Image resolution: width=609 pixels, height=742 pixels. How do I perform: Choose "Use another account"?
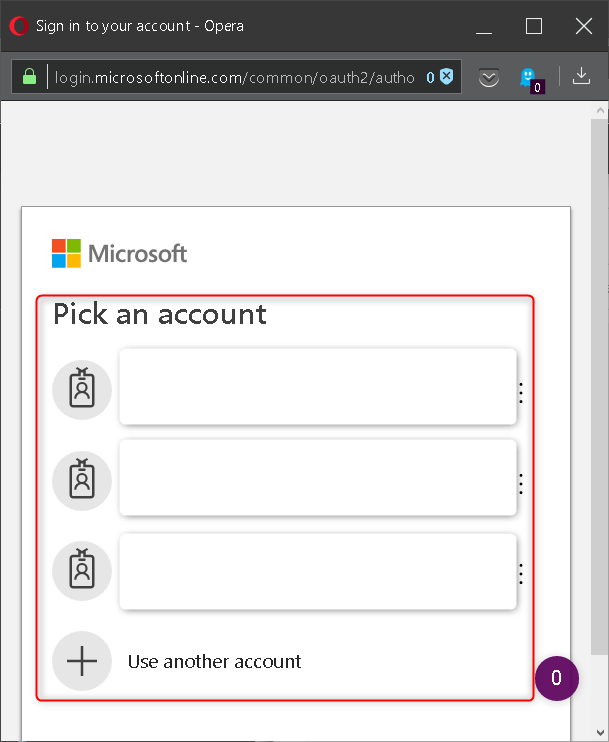[x=214, y=661]
